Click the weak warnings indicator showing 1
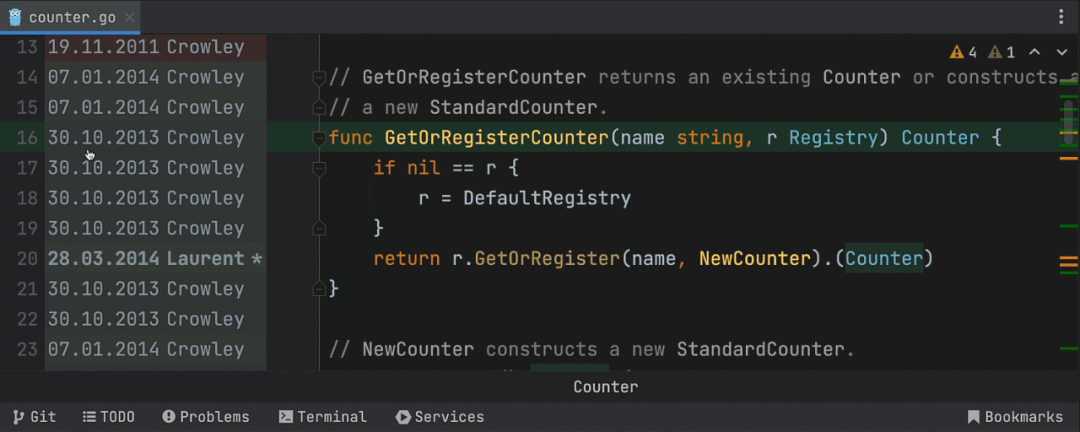 click(1001, 52)
